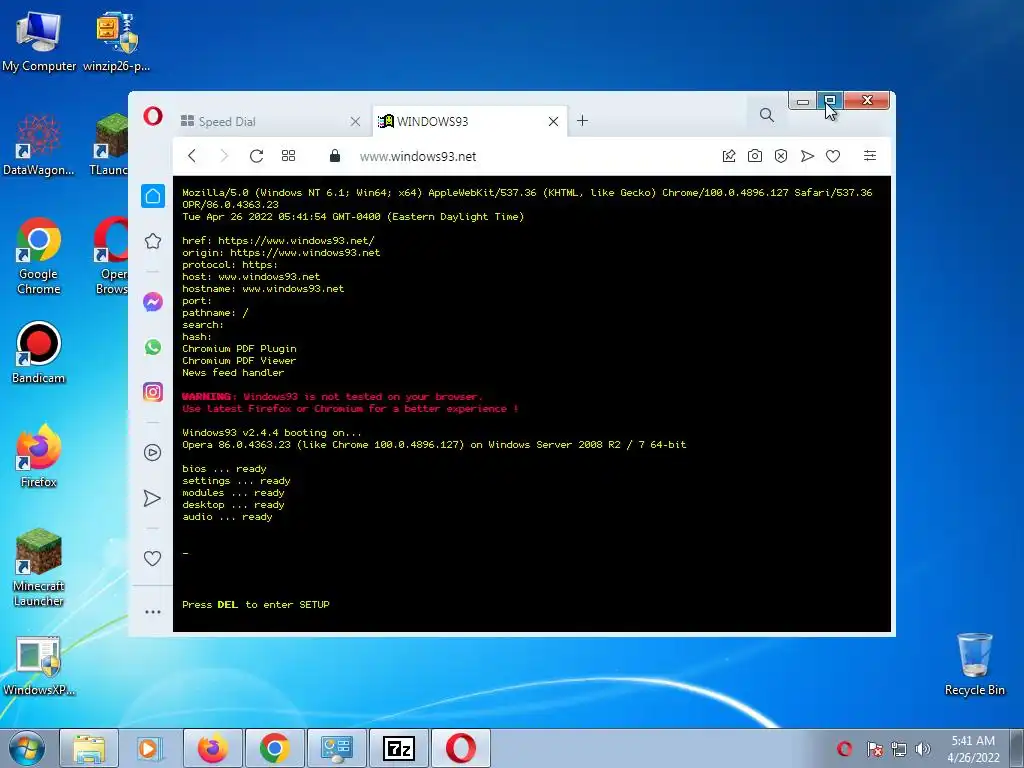Select the WINDOWS93 tab
The height and width of the screenshot is (768, 1024).
[470, 121]
